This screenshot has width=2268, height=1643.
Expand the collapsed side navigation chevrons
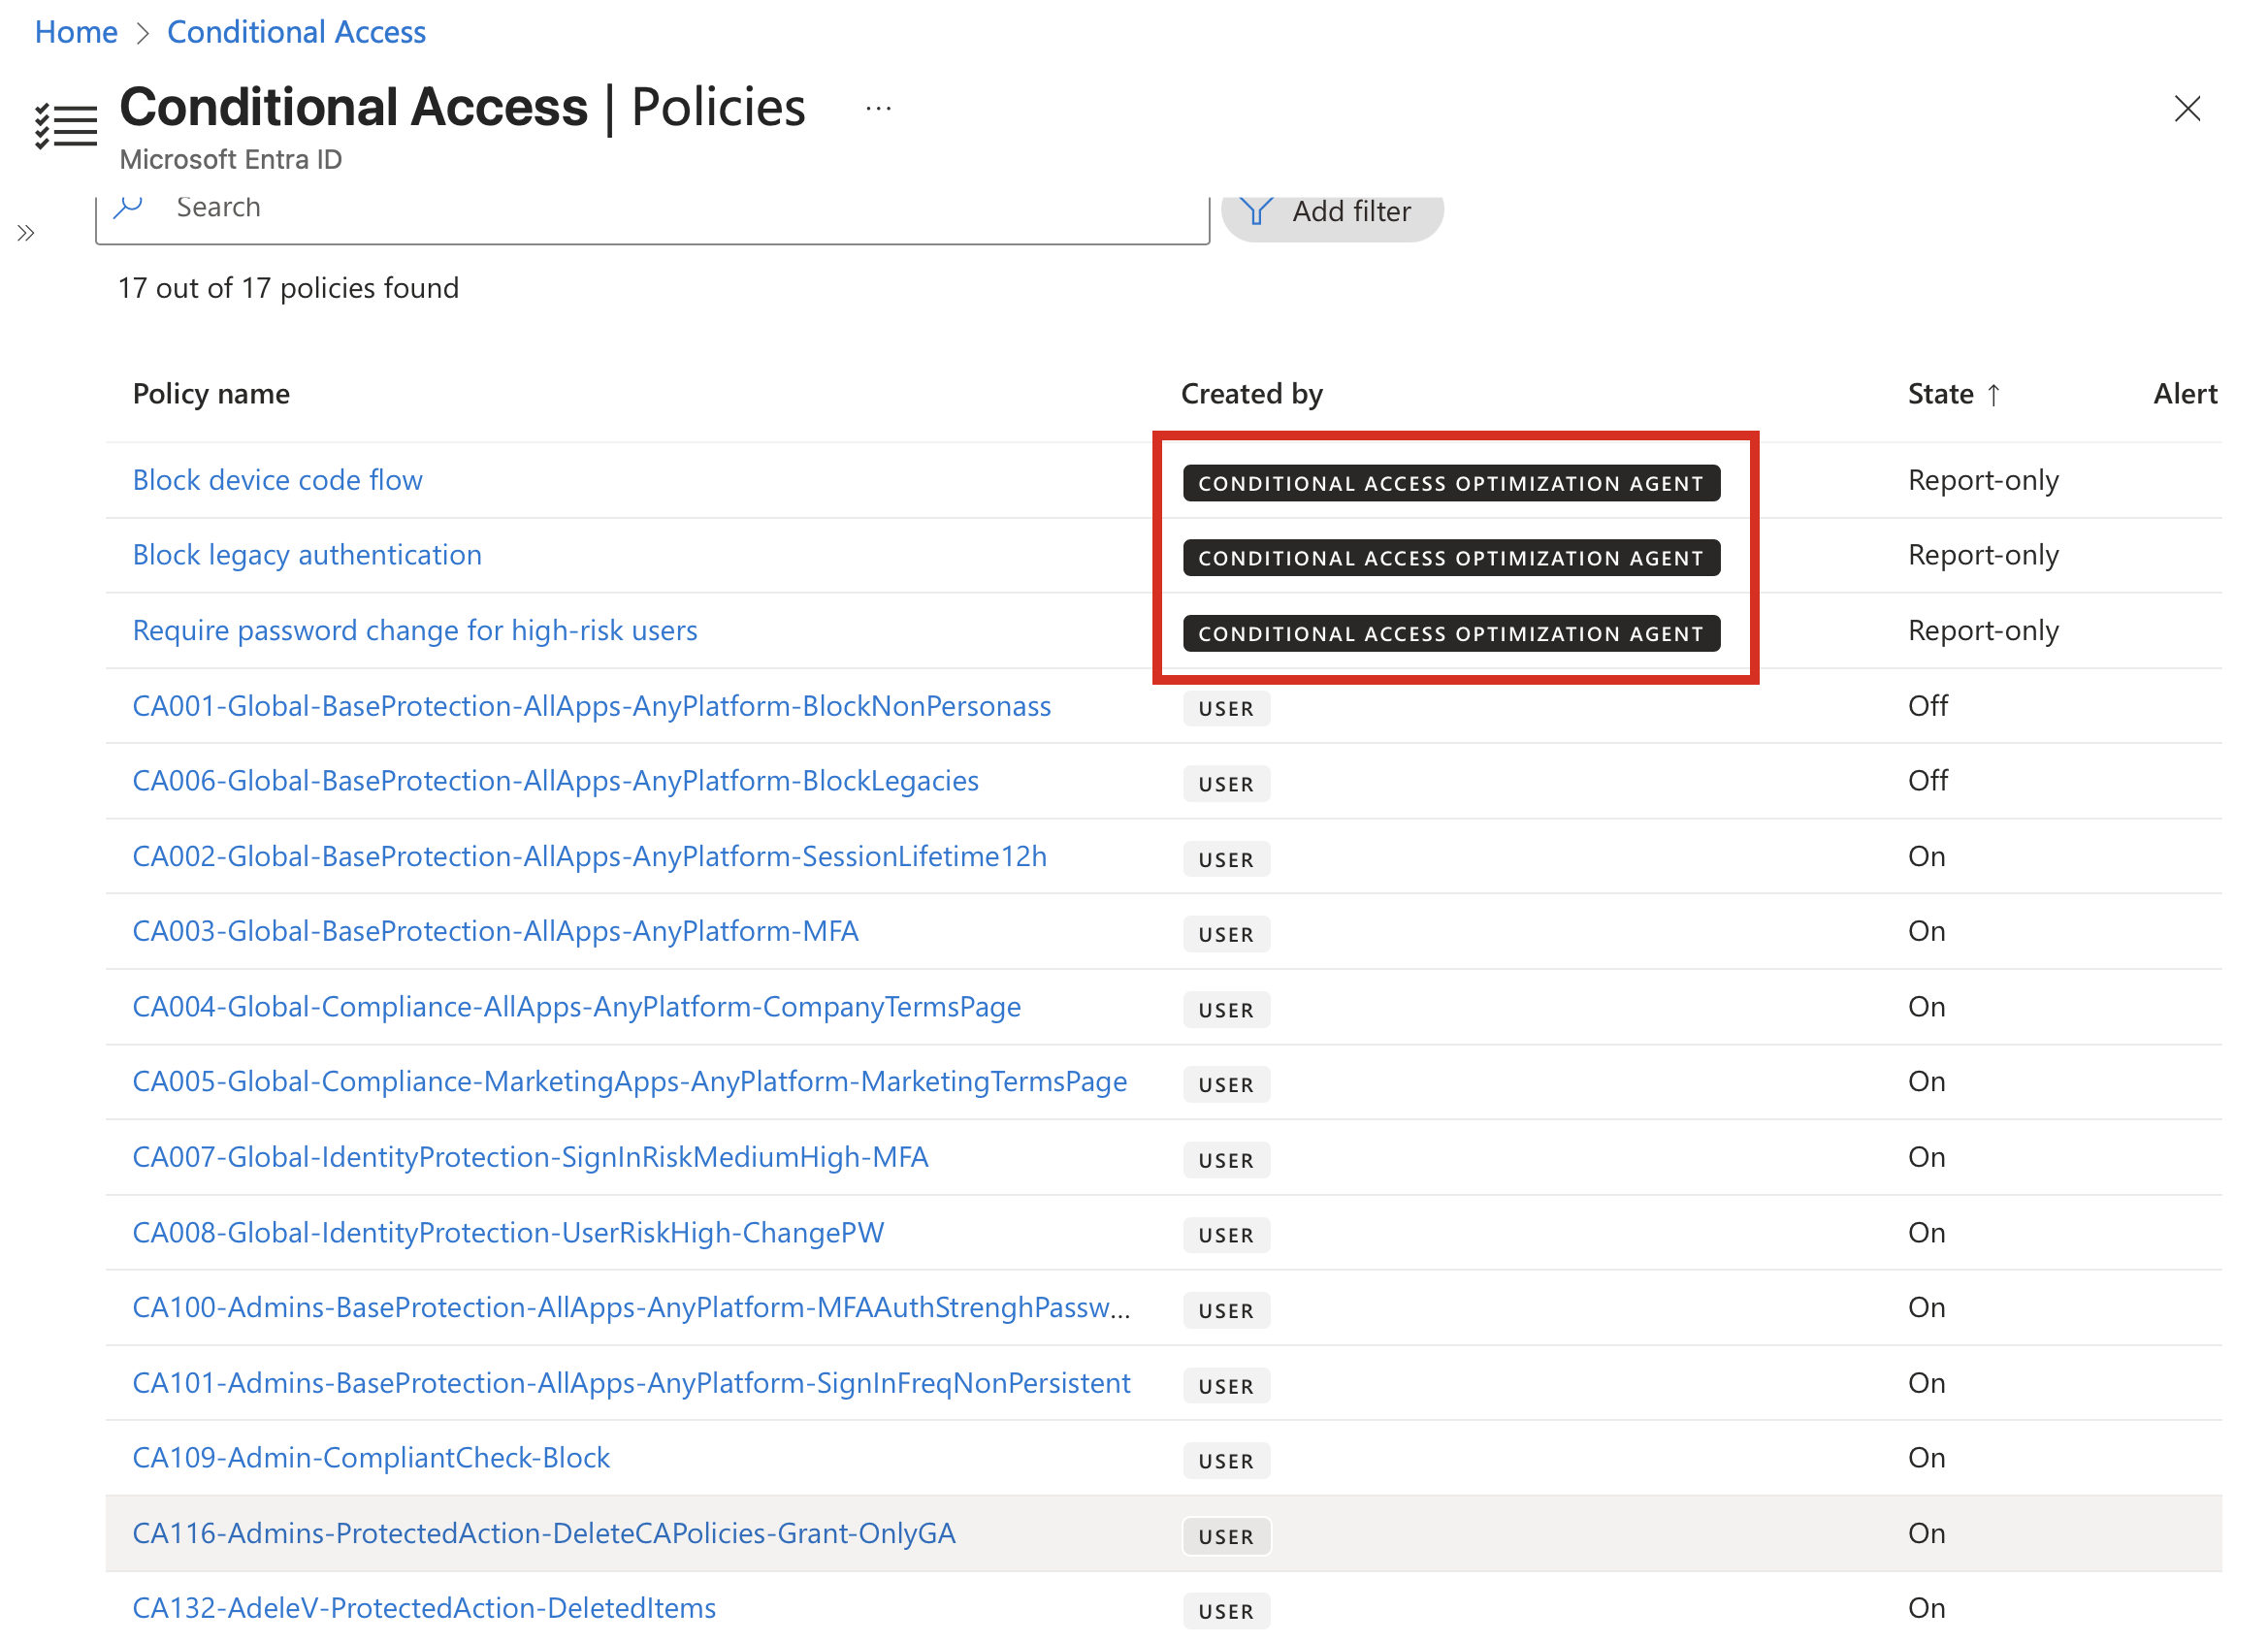coord(26,233)
